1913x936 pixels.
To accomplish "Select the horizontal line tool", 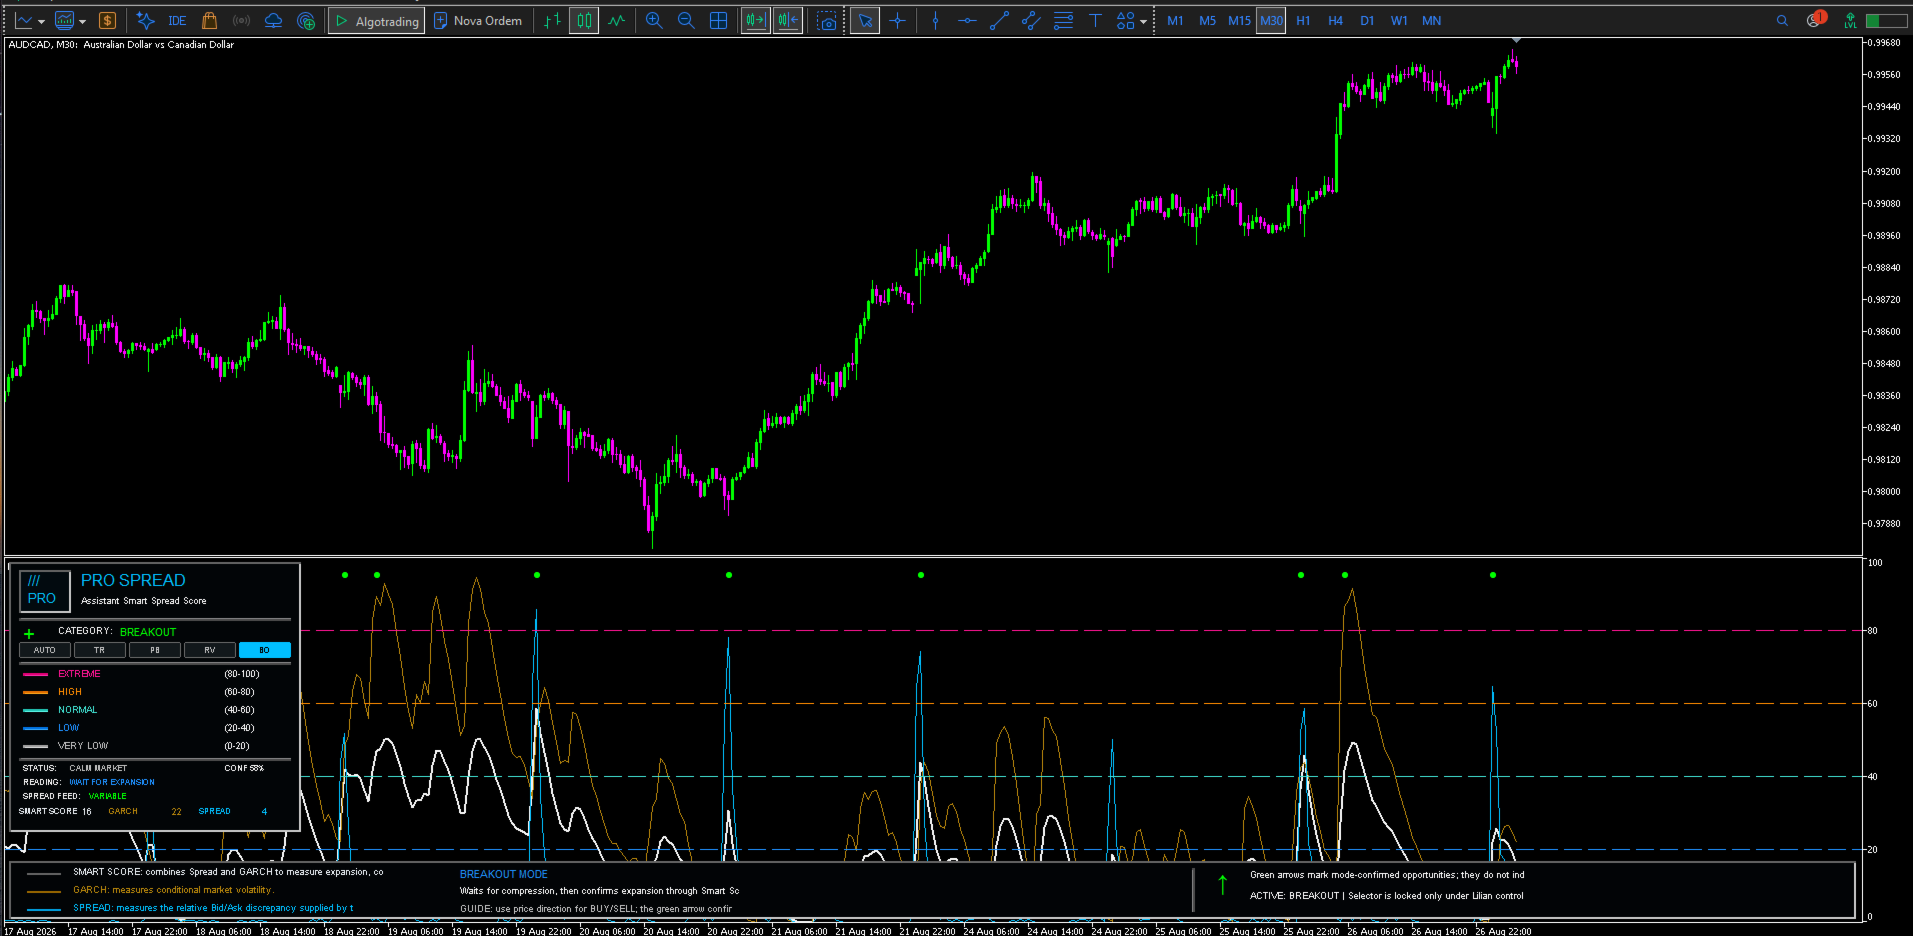I will pyautogui.click(x=967, y=21).
